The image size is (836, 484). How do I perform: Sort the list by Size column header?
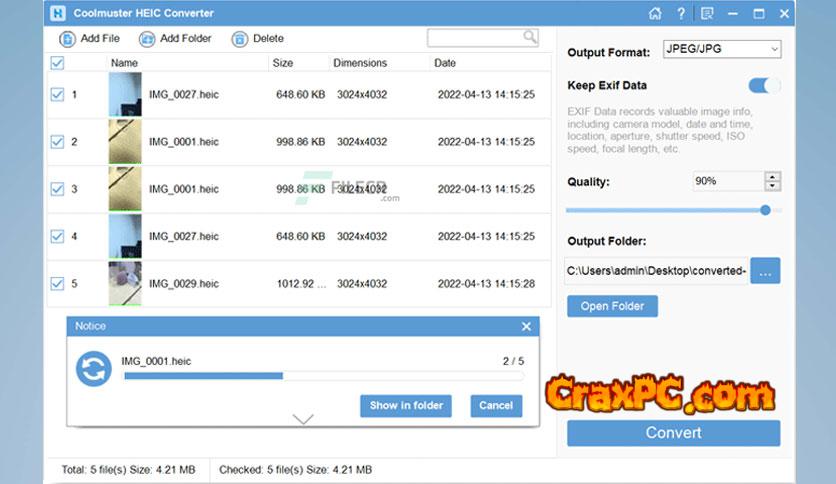click(x=283, y=63)
